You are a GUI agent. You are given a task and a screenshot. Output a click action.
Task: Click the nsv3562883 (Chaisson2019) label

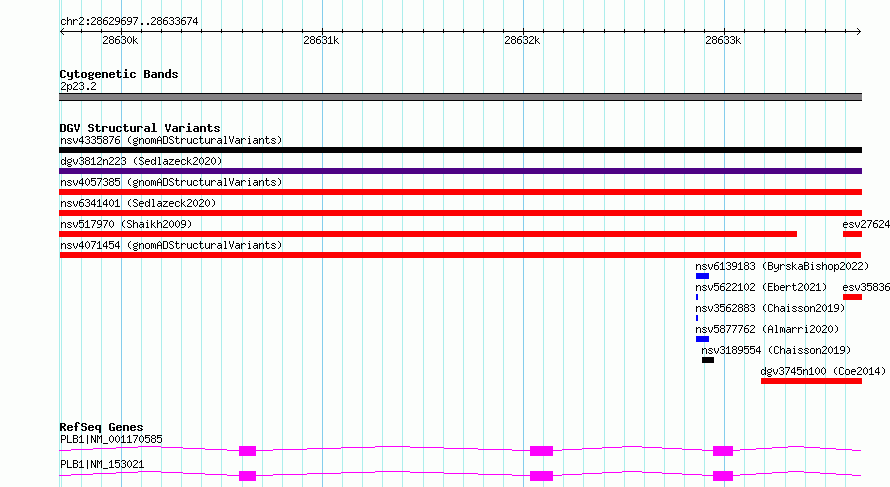770,308
